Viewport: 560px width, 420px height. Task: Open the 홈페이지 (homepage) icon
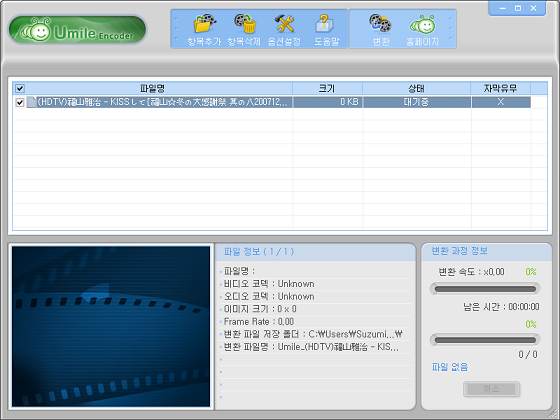(x=422, y=30)
